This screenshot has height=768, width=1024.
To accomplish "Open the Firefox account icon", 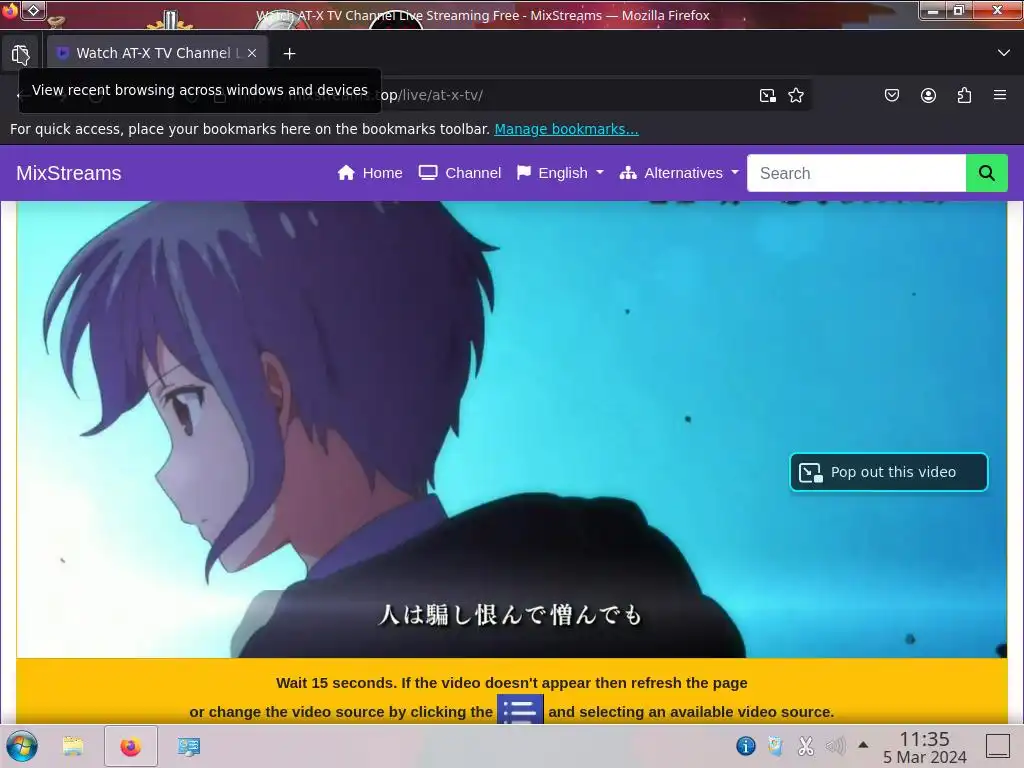I will pyautogui.click(x=928, y=95).
